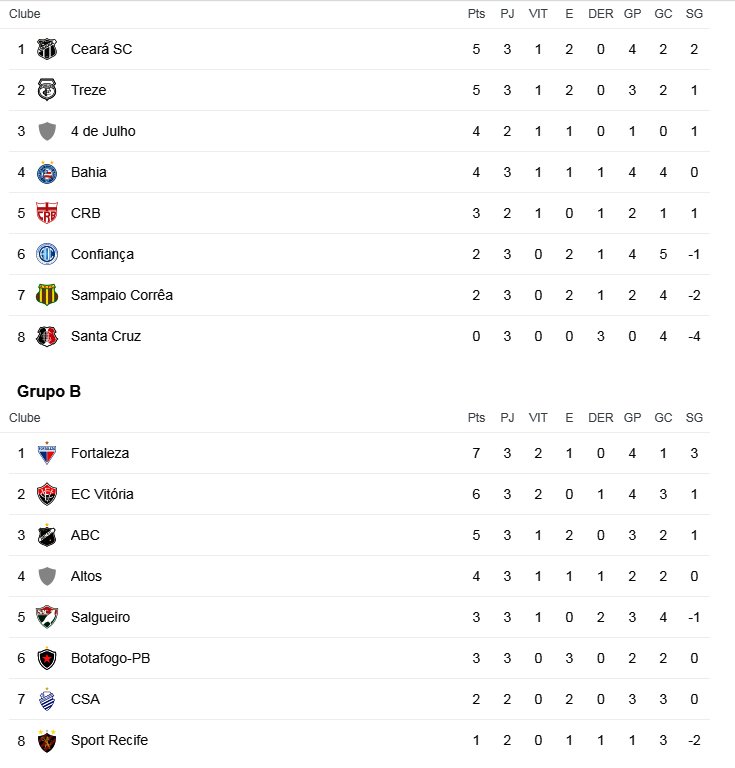Click the CRB red crest icon
The height and width of the screenshot is (768, 735).
click(x=47, y=213)
